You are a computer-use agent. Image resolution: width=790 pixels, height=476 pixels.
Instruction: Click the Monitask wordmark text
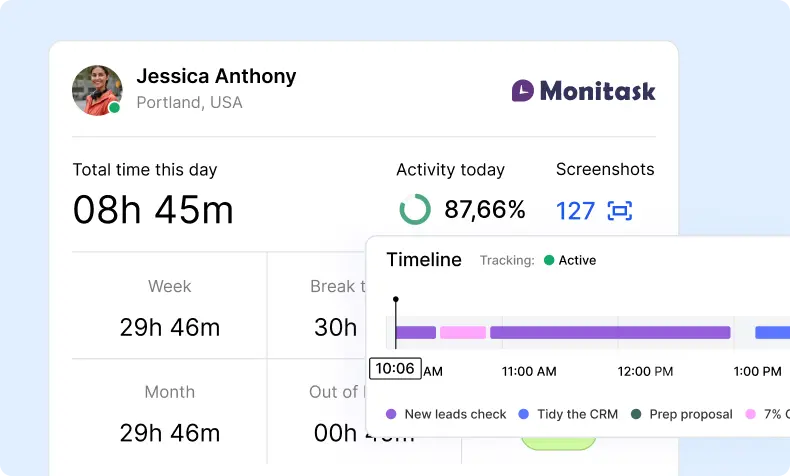(598, 91)
